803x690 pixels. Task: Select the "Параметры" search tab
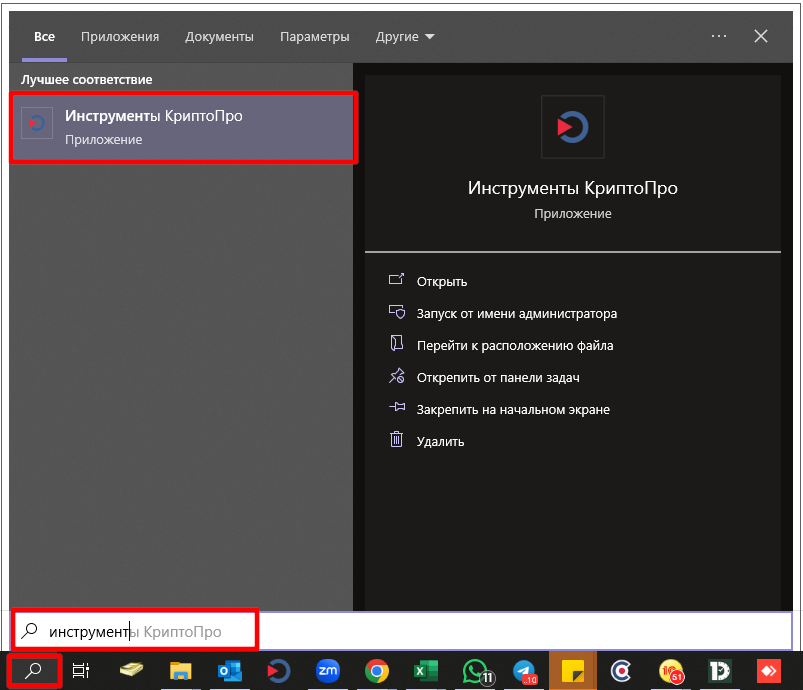pos(314,37)
